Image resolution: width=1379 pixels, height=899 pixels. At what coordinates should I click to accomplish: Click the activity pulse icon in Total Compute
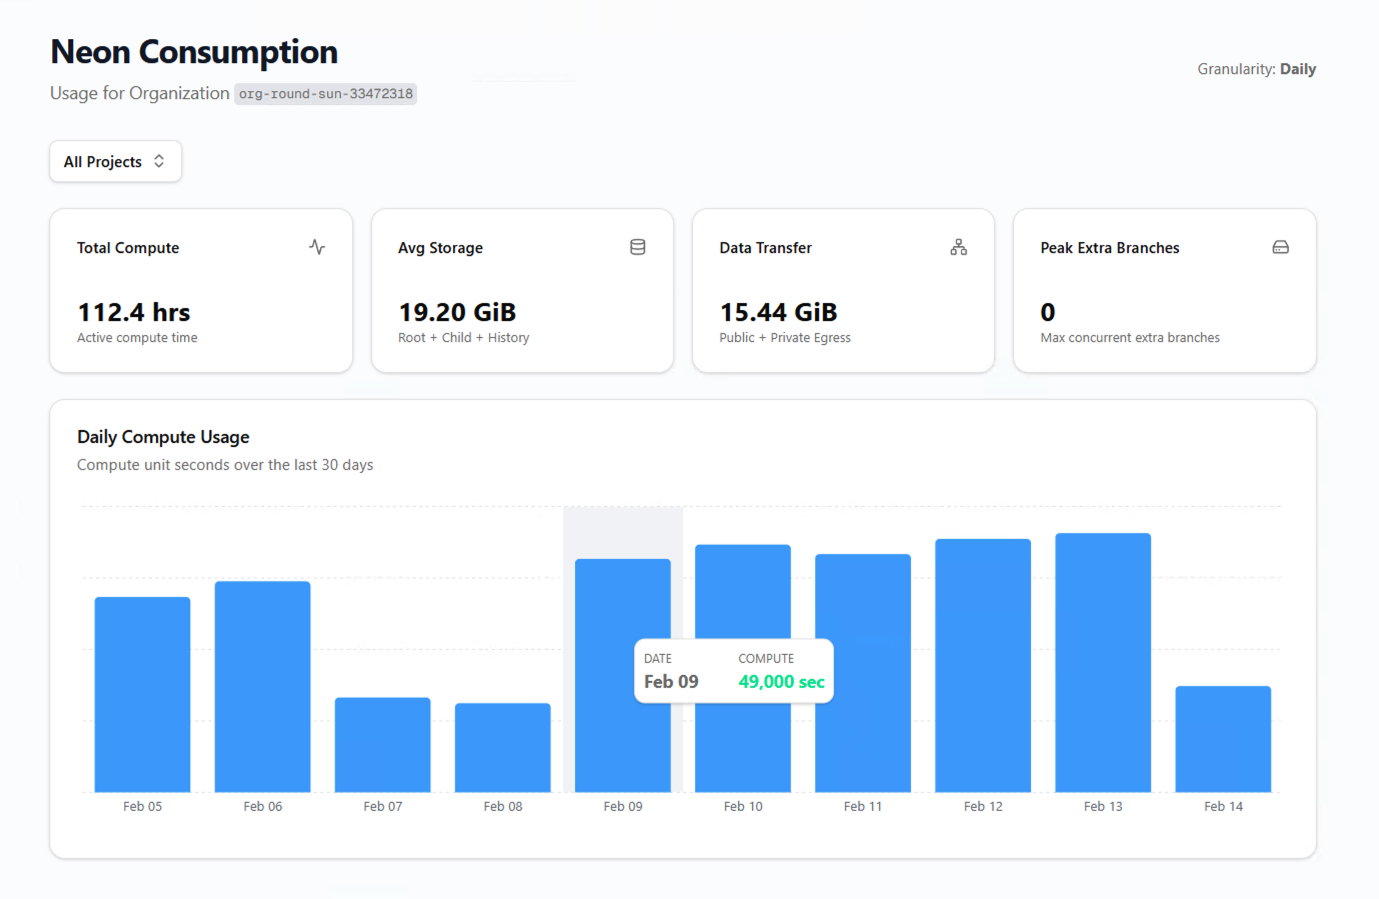click(x=317, y=247)
